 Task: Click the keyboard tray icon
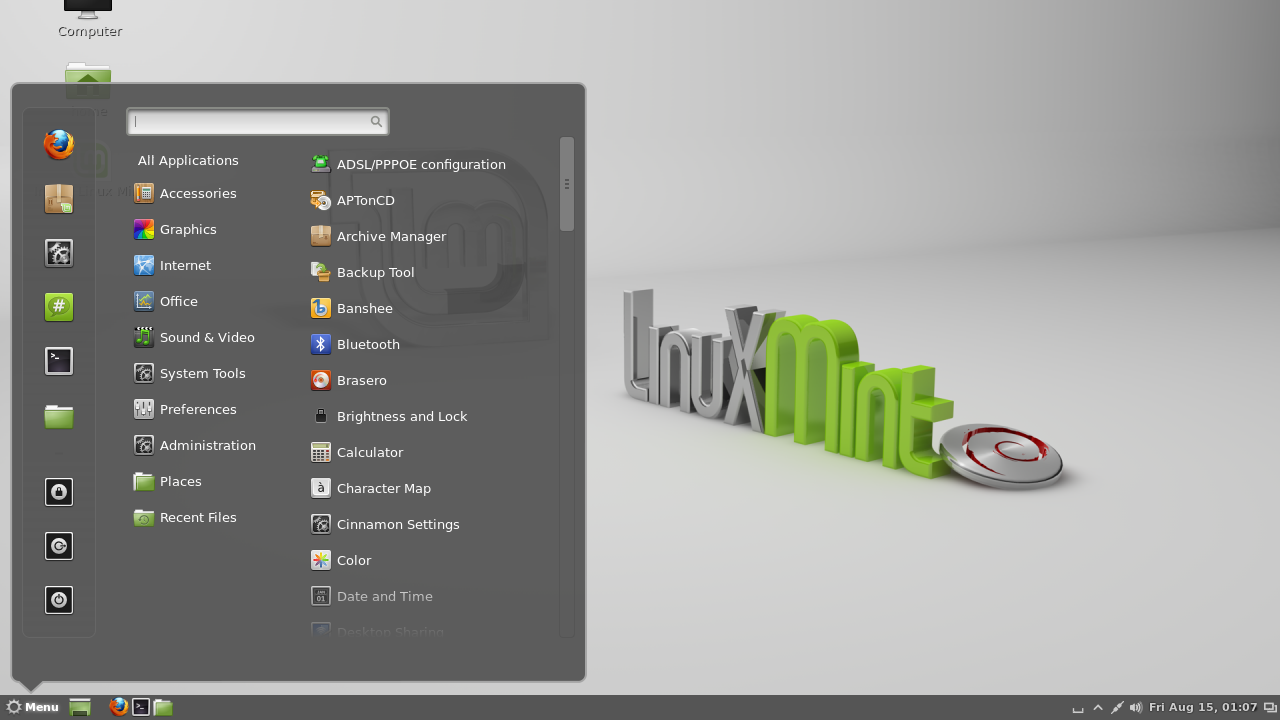[1078, 709]
